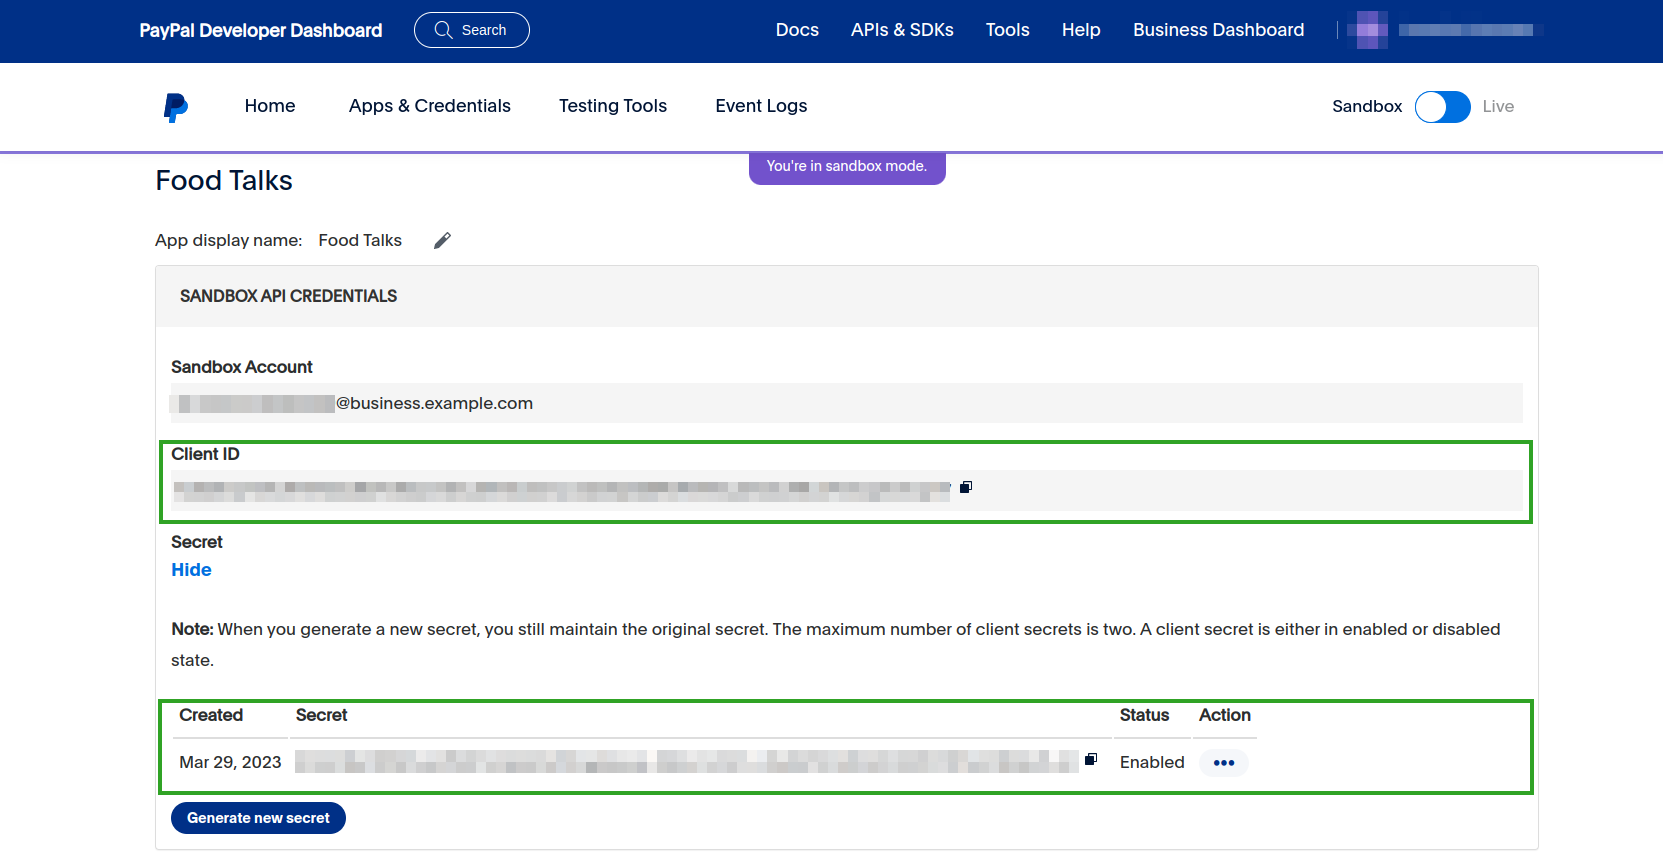Viewport: 1663px width, 860px height.
Task: Open the Help menu
Action: click(x=1081, y=30)
